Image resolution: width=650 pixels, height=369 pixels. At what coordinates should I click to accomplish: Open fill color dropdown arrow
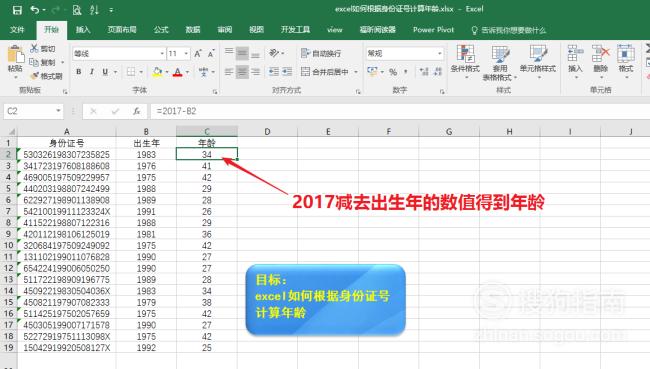pyautogui.click(x=167, y=72)
